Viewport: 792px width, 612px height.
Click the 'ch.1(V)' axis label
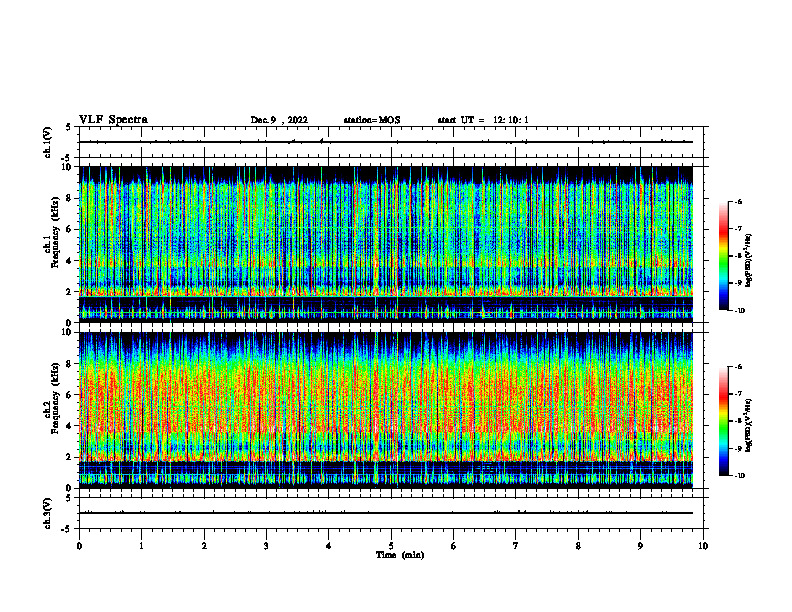point(47,142)
